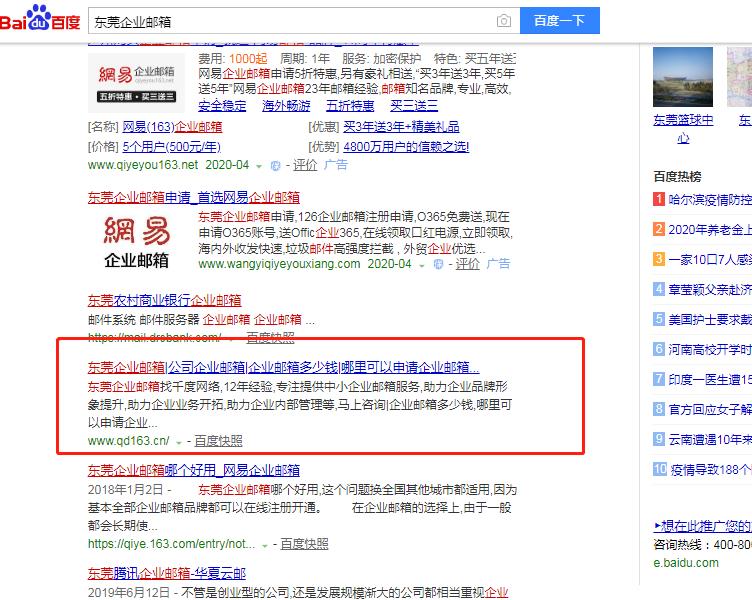Screen dimensions: 752x600
Task: Open the 网易企业邮箱 五折特惠 ad thumbnail
Action: (137, 82)
